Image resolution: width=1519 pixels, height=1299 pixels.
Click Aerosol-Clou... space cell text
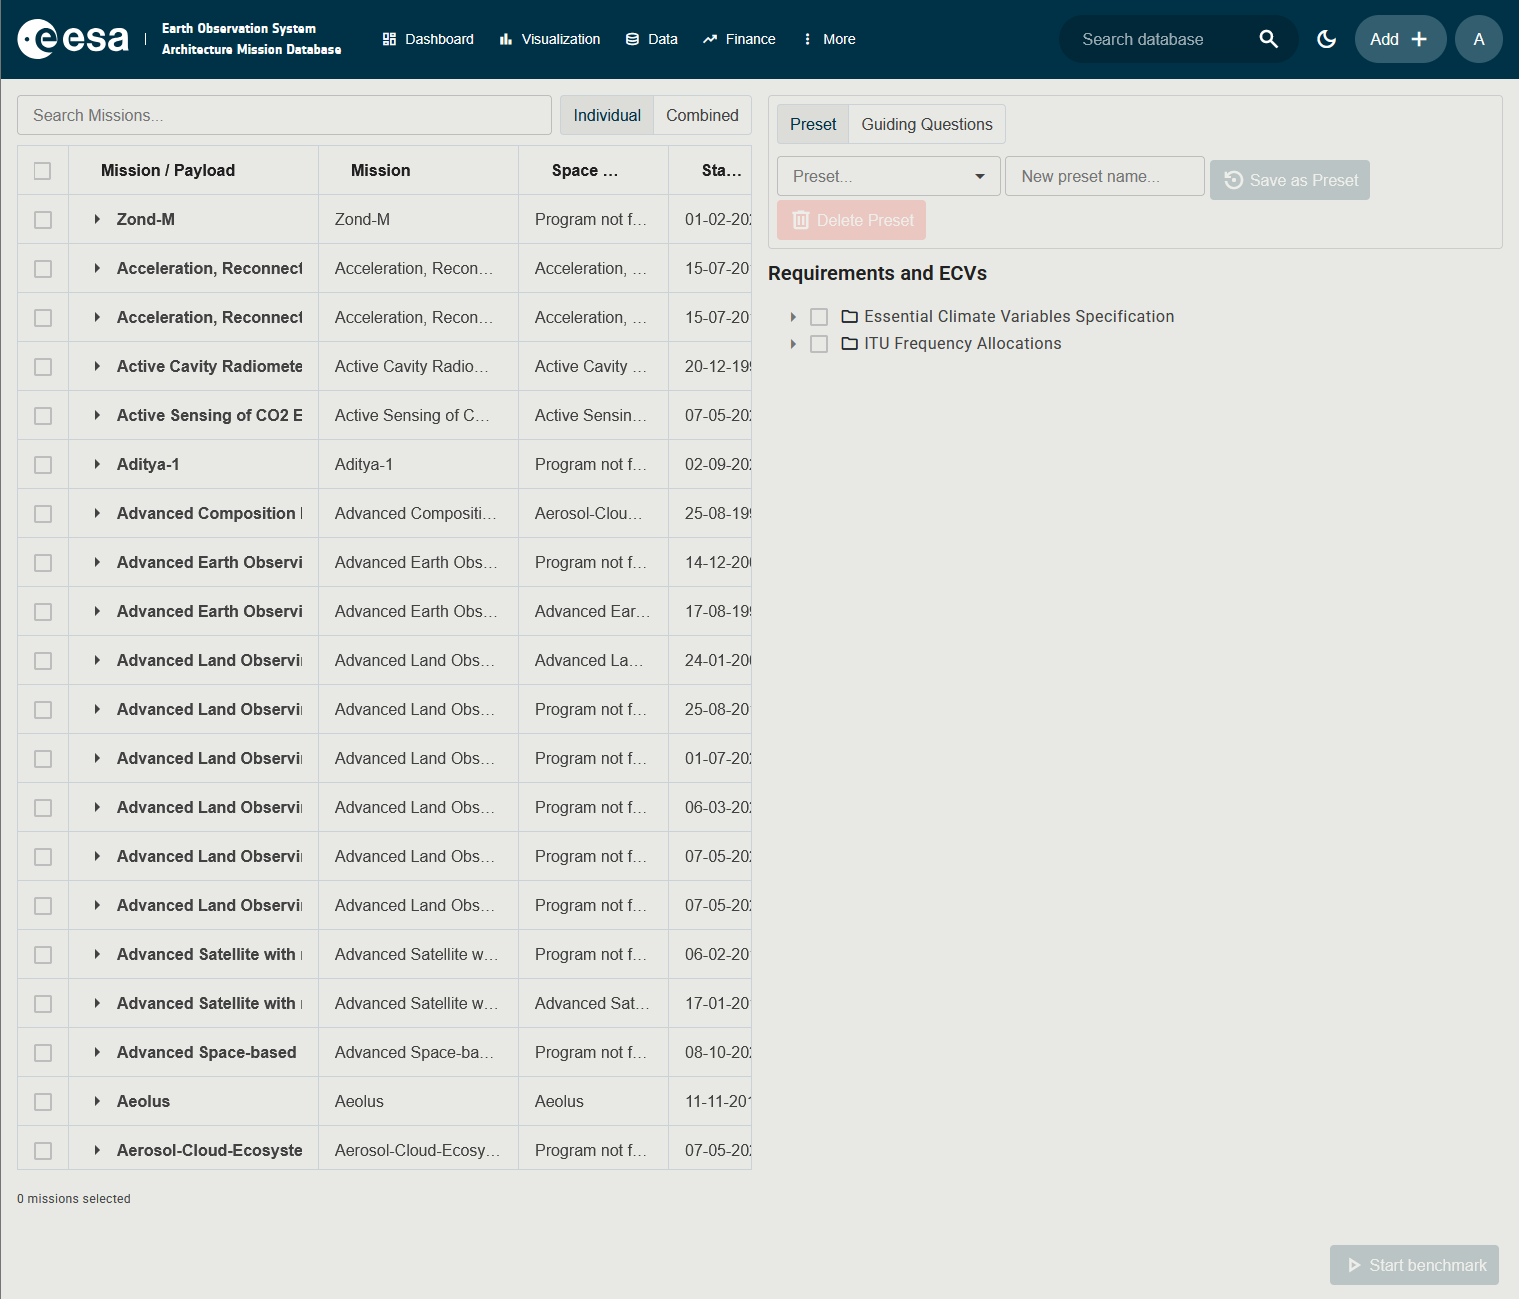(588, 513)
